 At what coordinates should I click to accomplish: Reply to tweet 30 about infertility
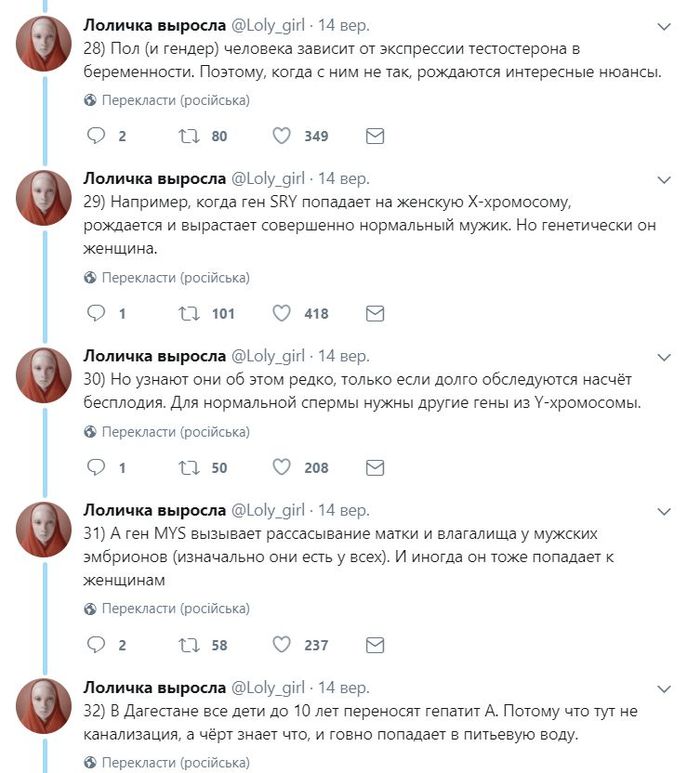tap(97, 467)
